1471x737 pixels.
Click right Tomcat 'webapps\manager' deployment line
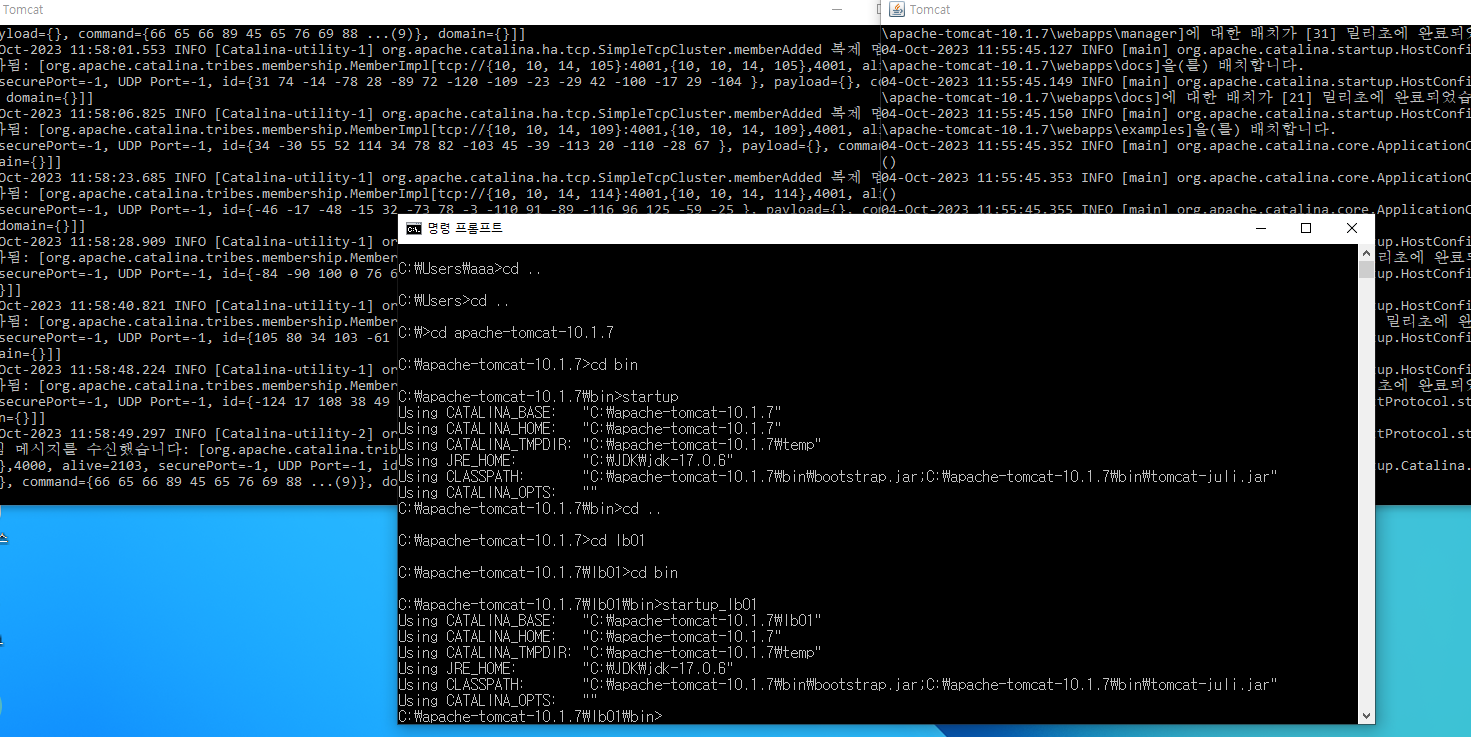tap(1176, 33)
